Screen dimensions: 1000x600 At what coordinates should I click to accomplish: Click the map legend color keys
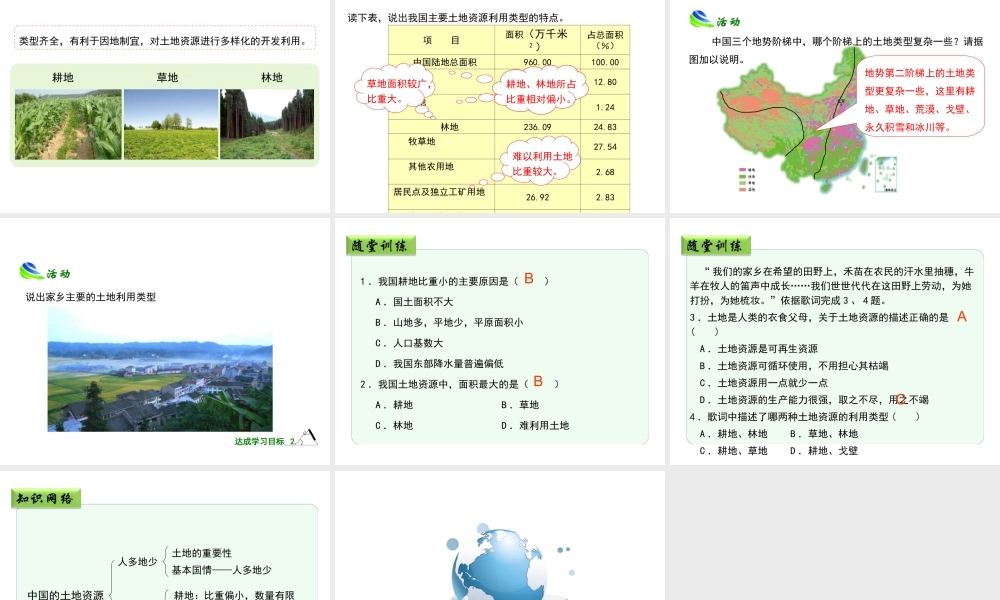747,180
